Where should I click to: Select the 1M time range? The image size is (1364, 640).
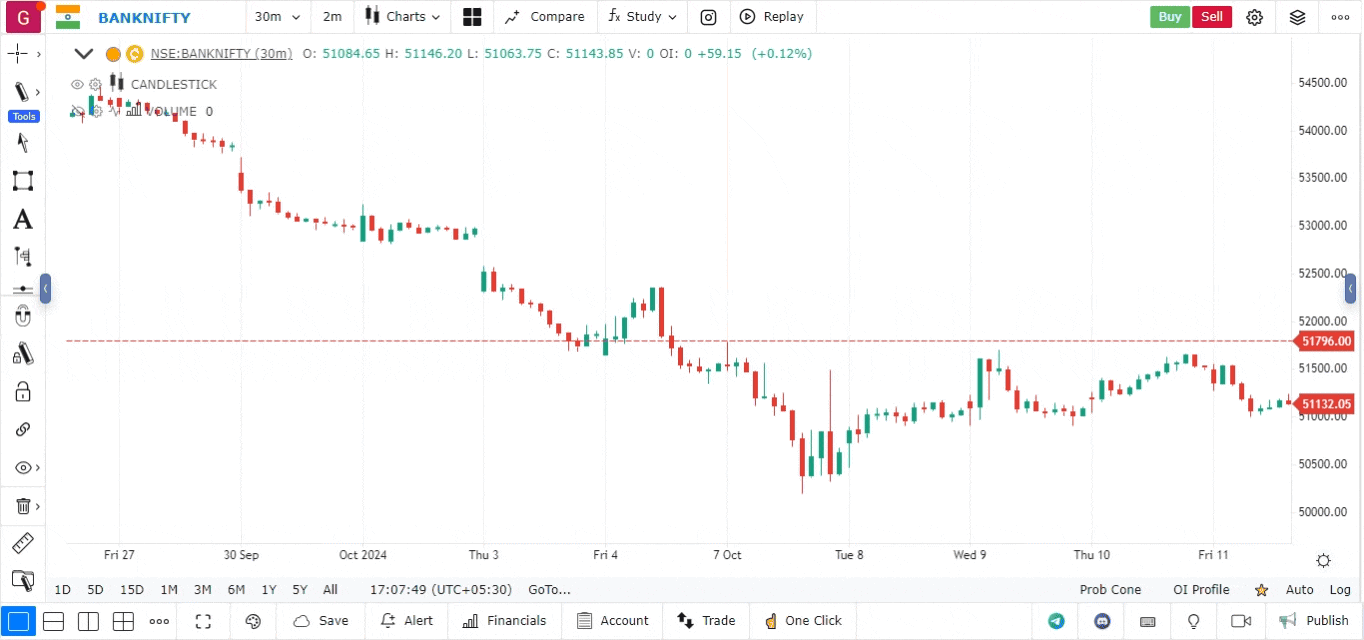click(169, 590)
